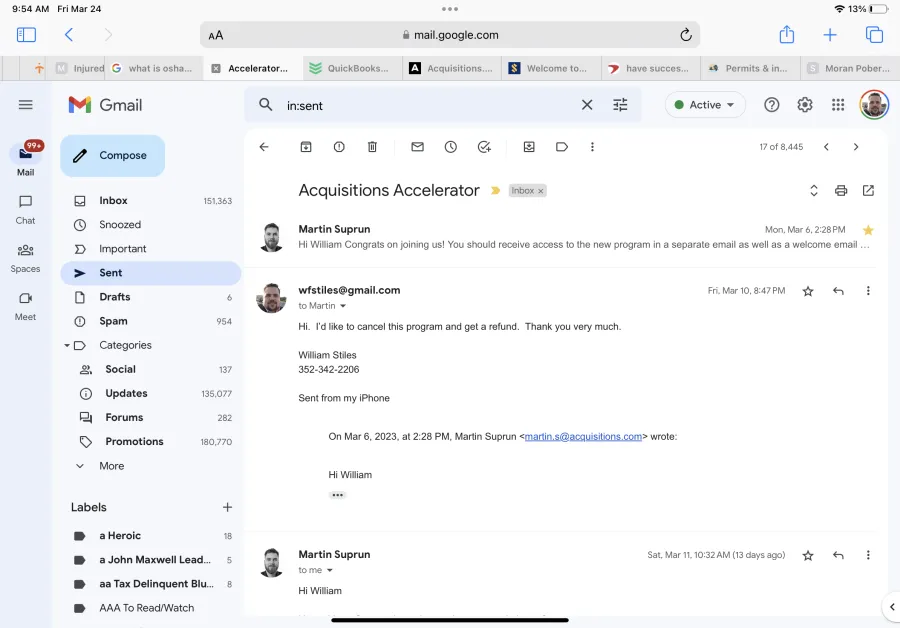Screen dimensions: 900x628
Task: Report this conversation as spam
Action: (339, 147)
